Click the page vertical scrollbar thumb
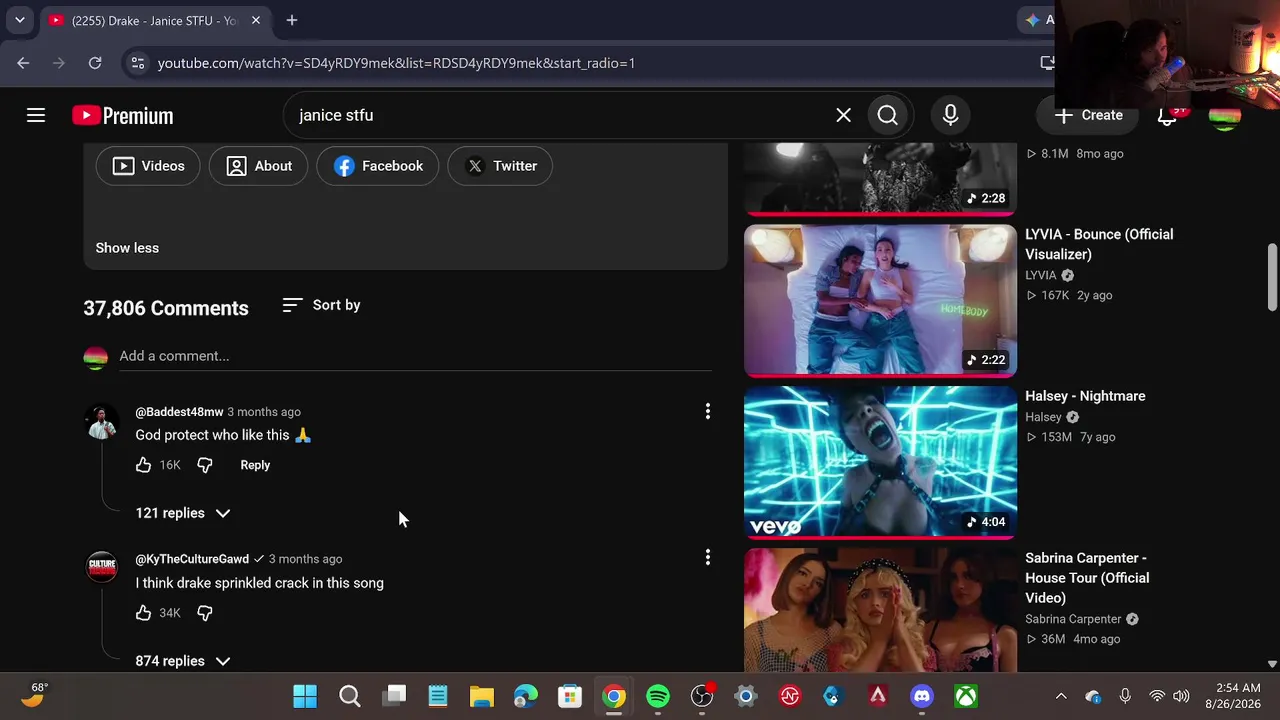Viewport: 1280px width, 720px height. [x=1272, y=276]
